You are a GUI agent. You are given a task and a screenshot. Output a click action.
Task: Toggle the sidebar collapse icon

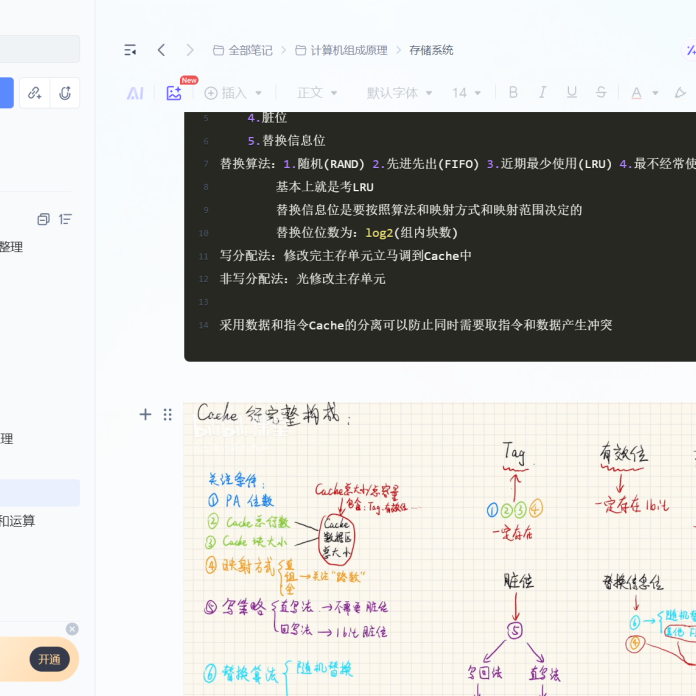(130, 50)
